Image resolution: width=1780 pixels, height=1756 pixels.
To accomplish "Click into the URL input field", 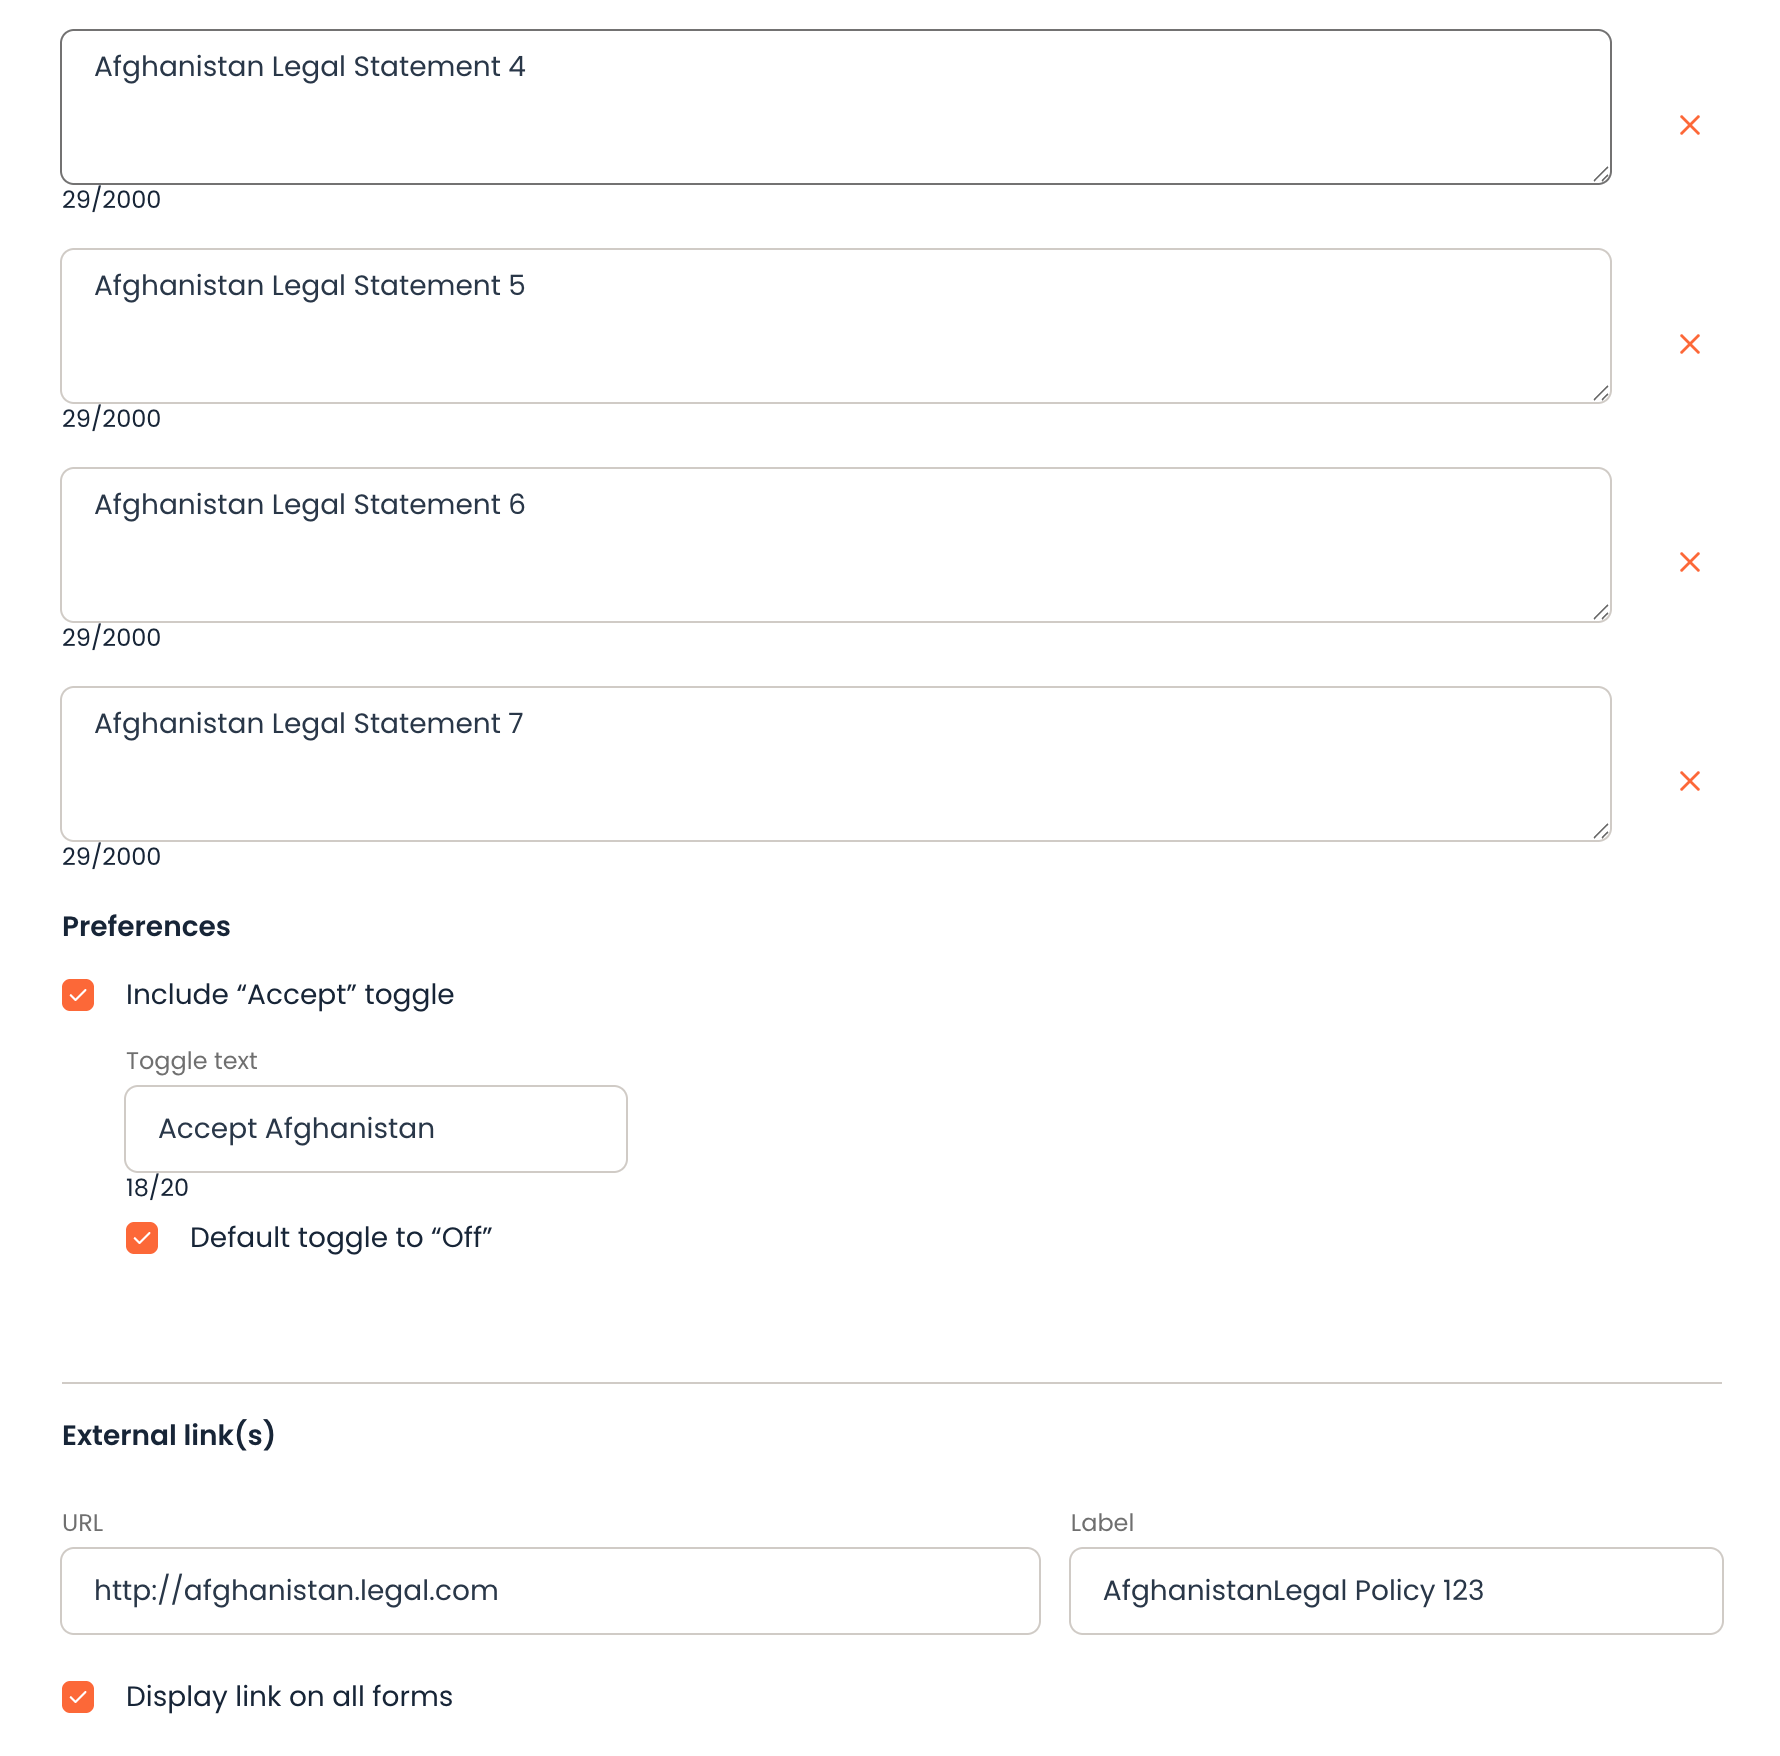I will (x=550, y=1591).
